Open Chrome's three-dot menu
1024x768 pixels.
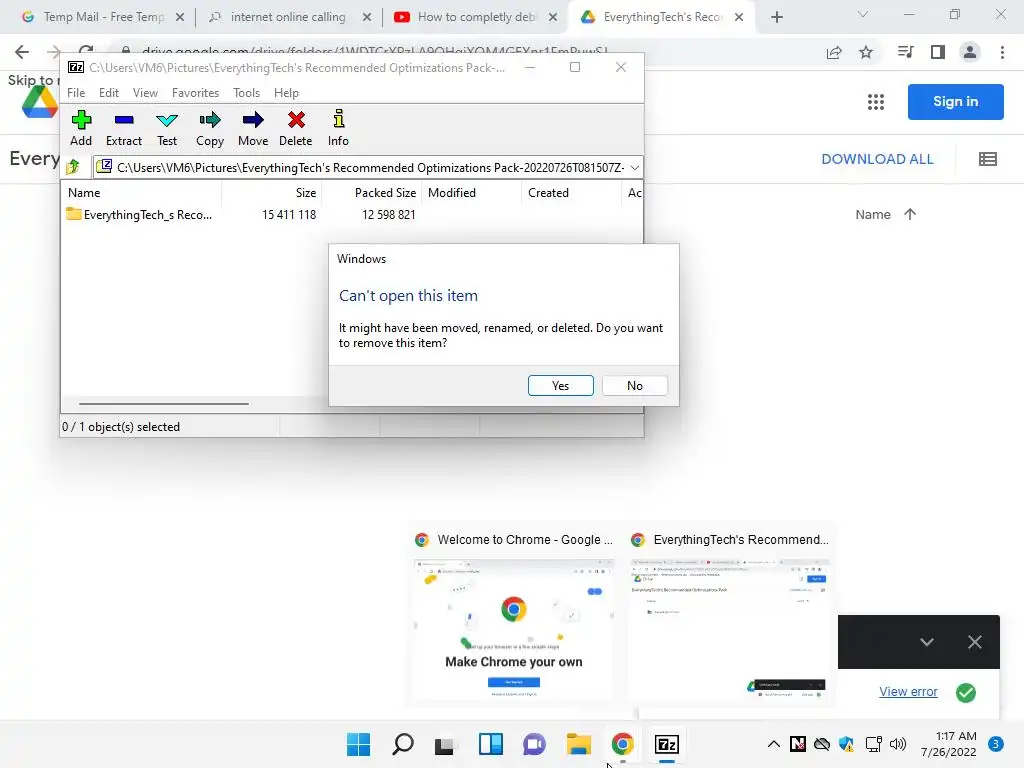(1002, 52)
